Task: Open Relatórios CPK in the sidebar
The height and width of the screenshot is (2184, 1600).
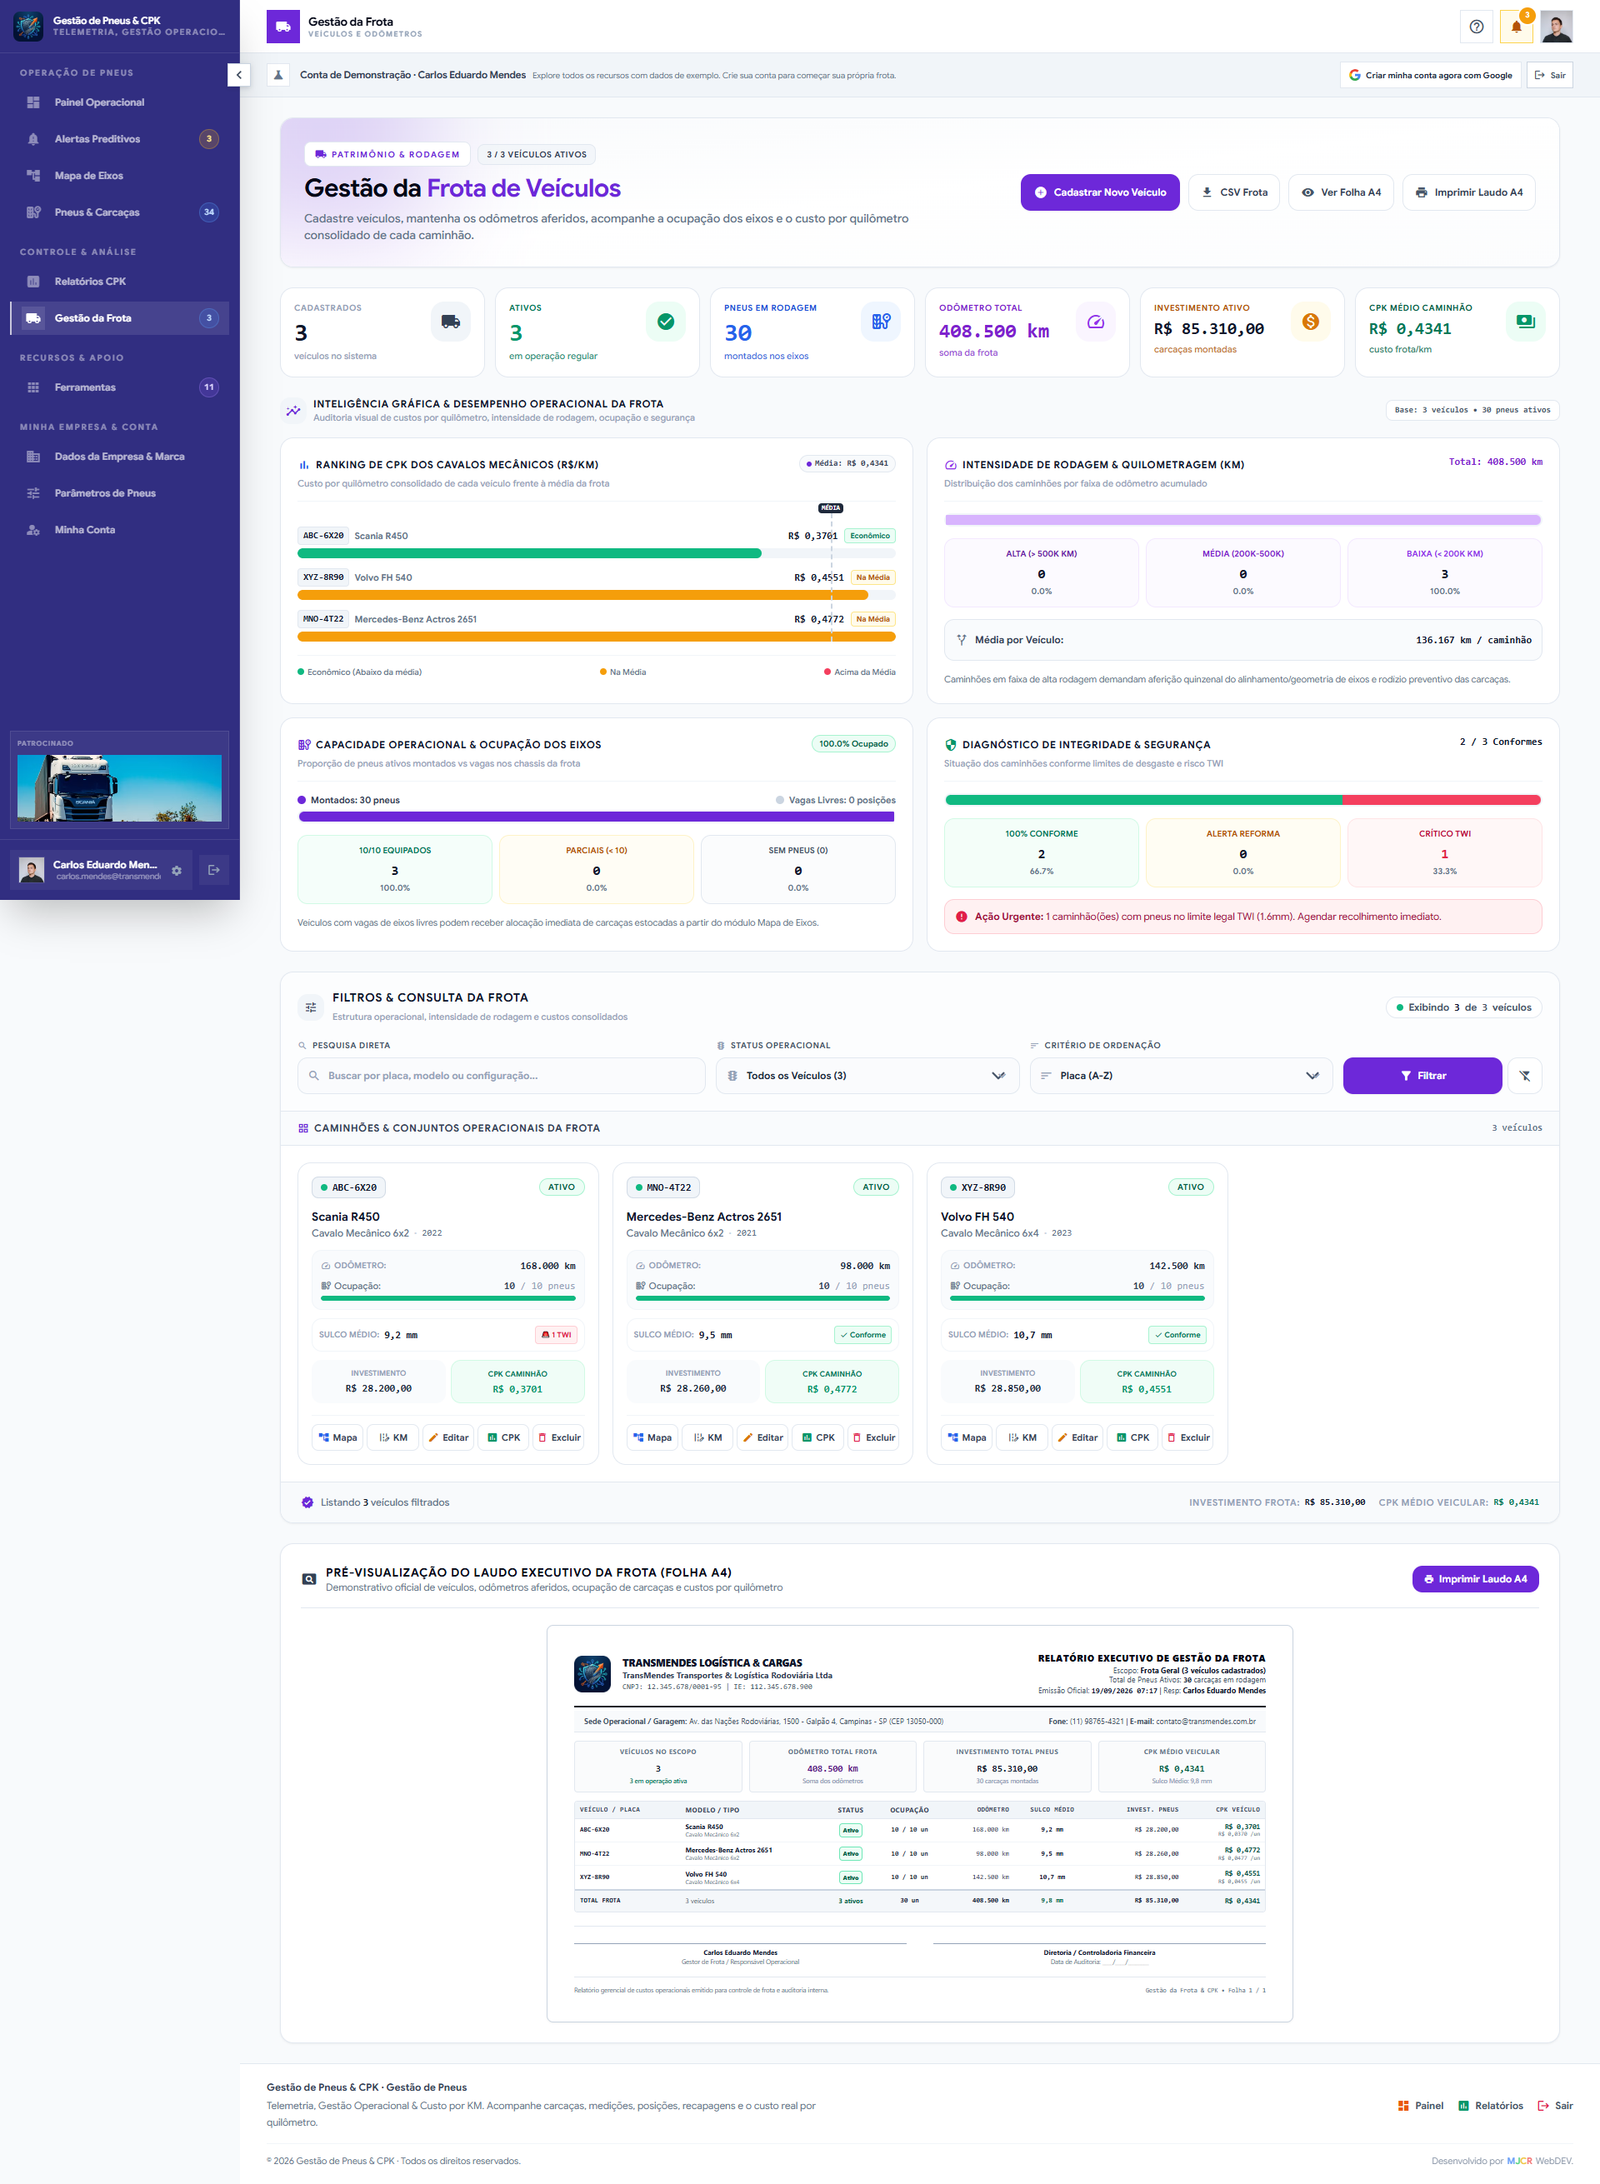Action: pos(120,282)
